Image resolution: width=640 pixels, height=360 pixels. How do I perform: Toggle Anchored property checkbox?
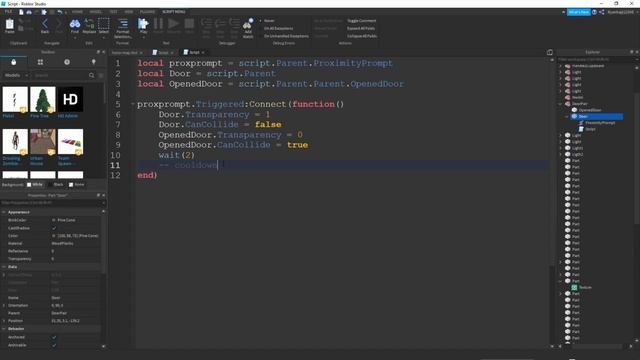(x=54, y=337)
